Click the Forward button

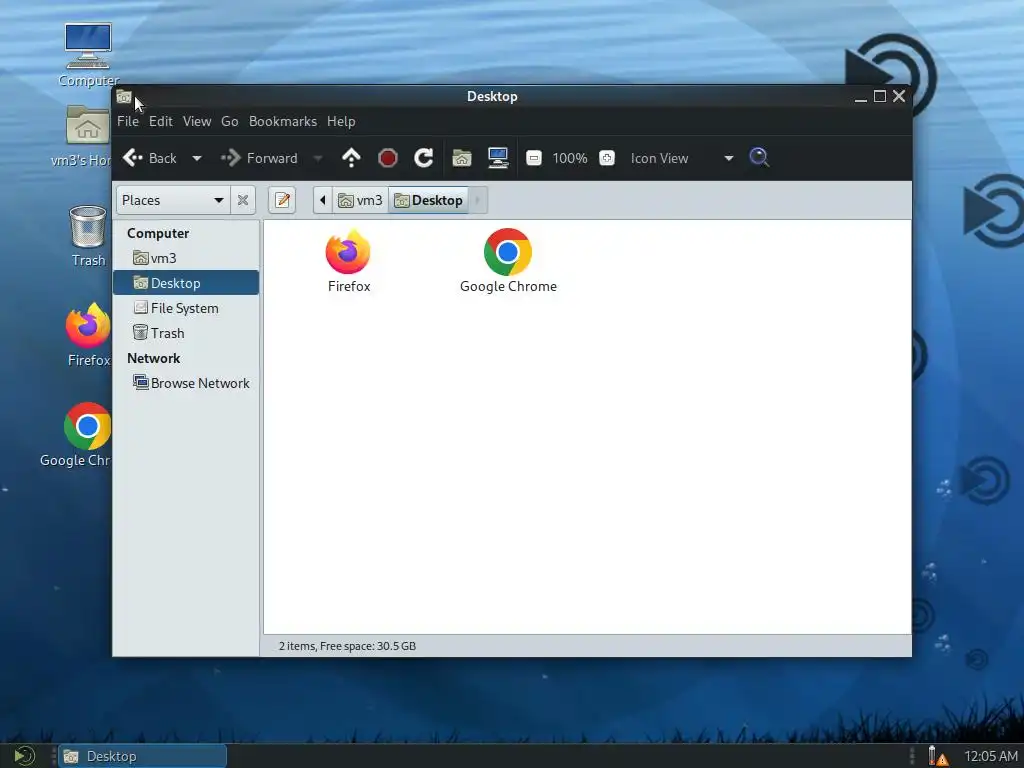[x=259, y=158]
